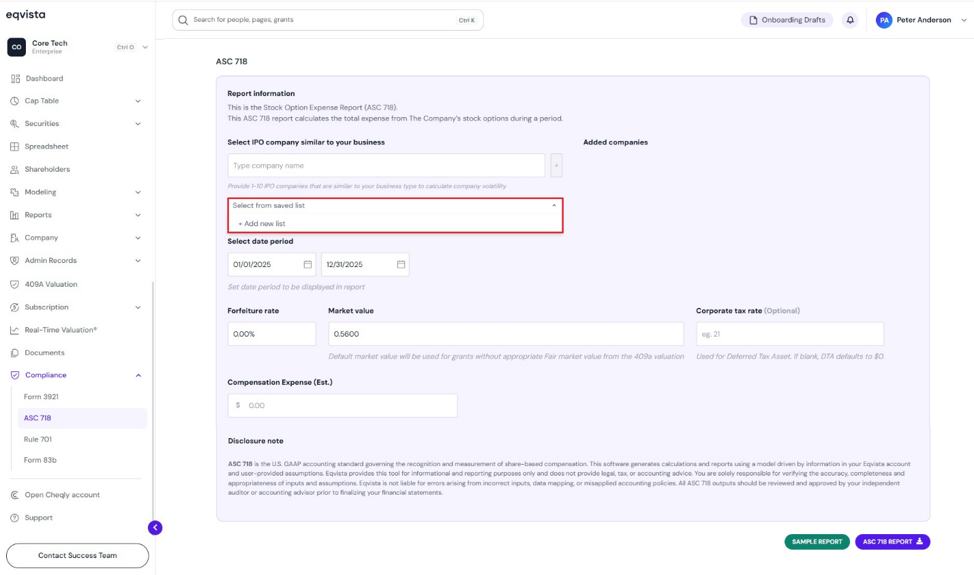Viewport: 974px width, 575px height.
Task: Open Peter Anderson account dropdown arrow
Action: (x=963, y=20)
